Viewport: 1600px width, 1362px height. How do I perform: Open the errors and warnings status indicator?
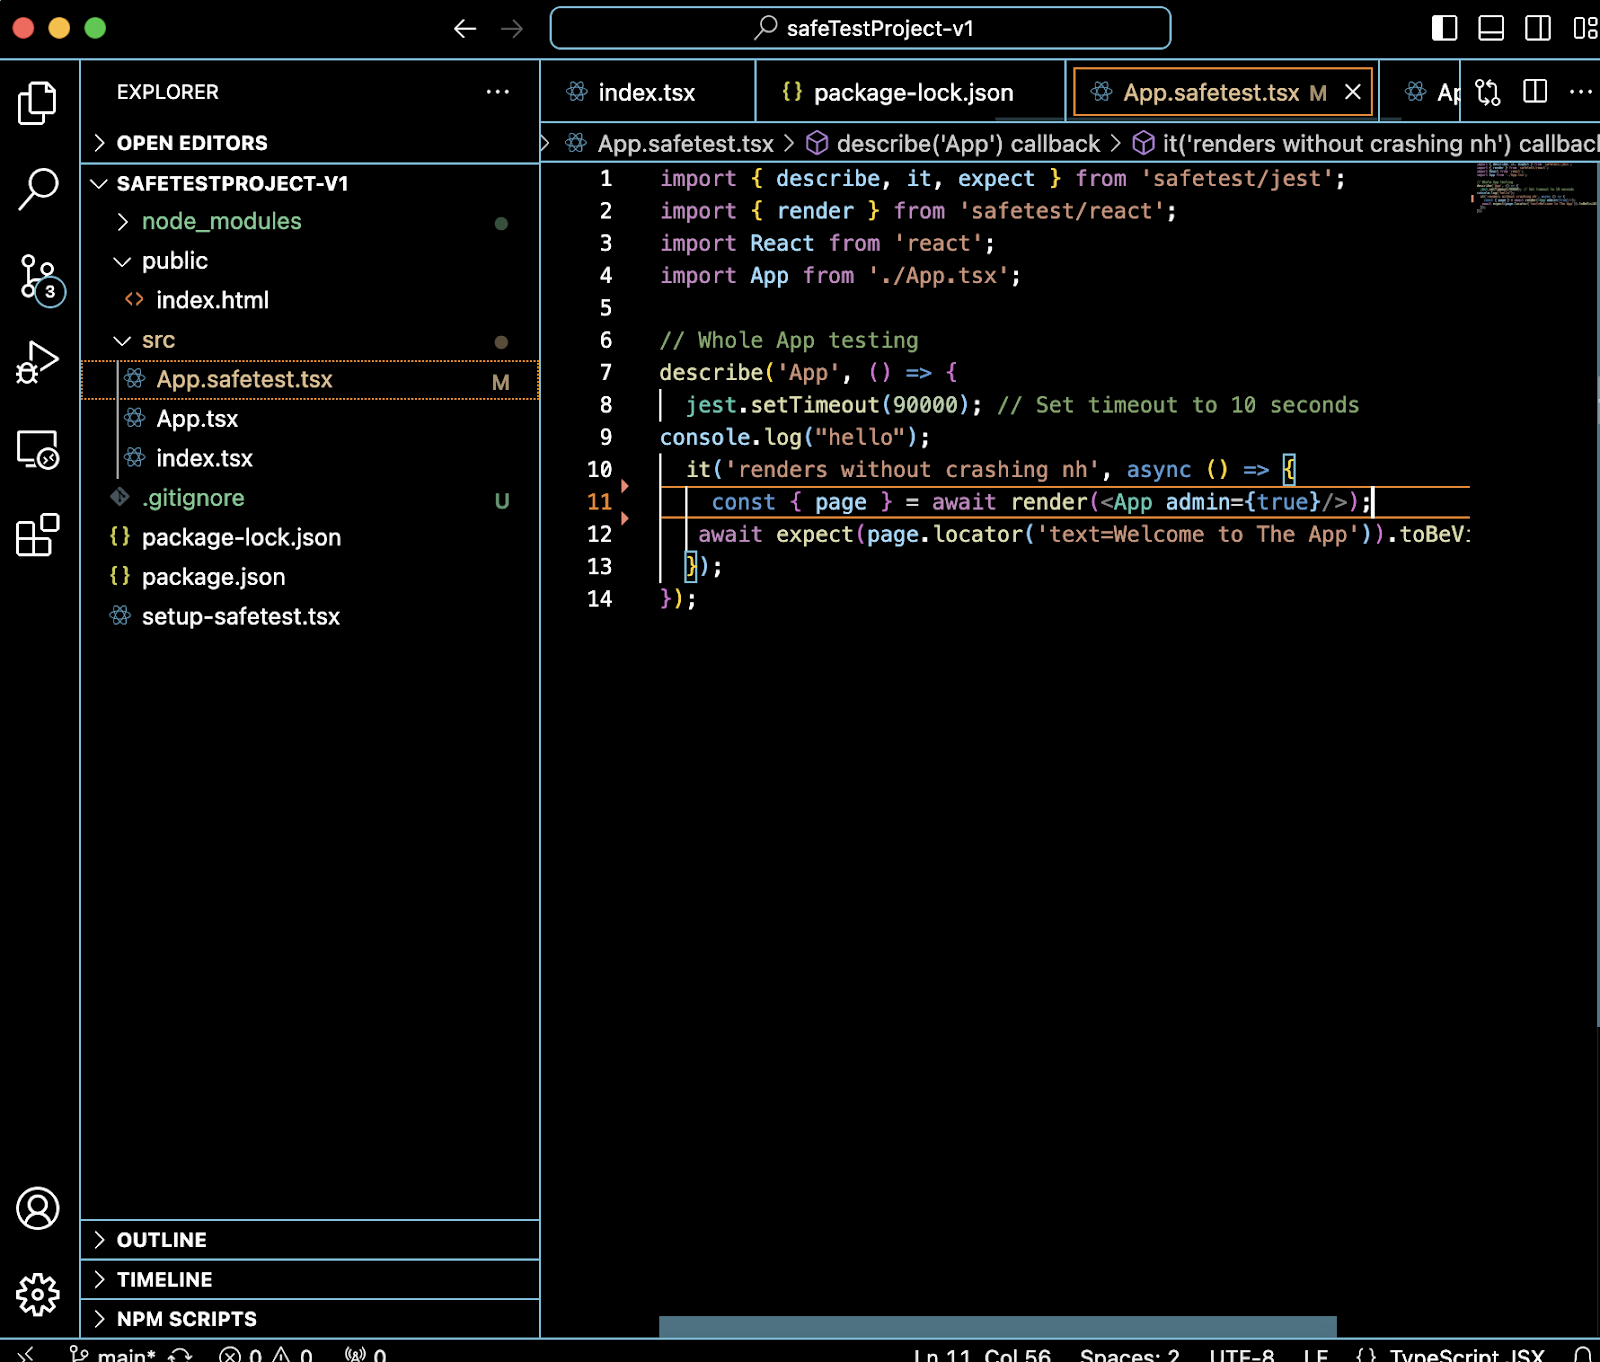(x=266, y=1354)
